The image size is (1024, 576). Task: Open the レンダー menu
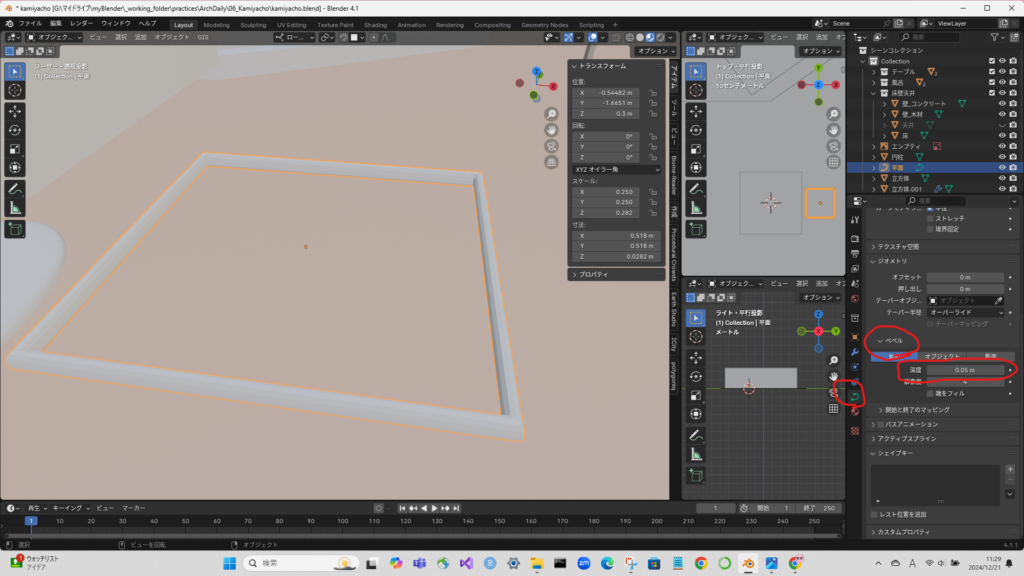[x=81, y=23]
